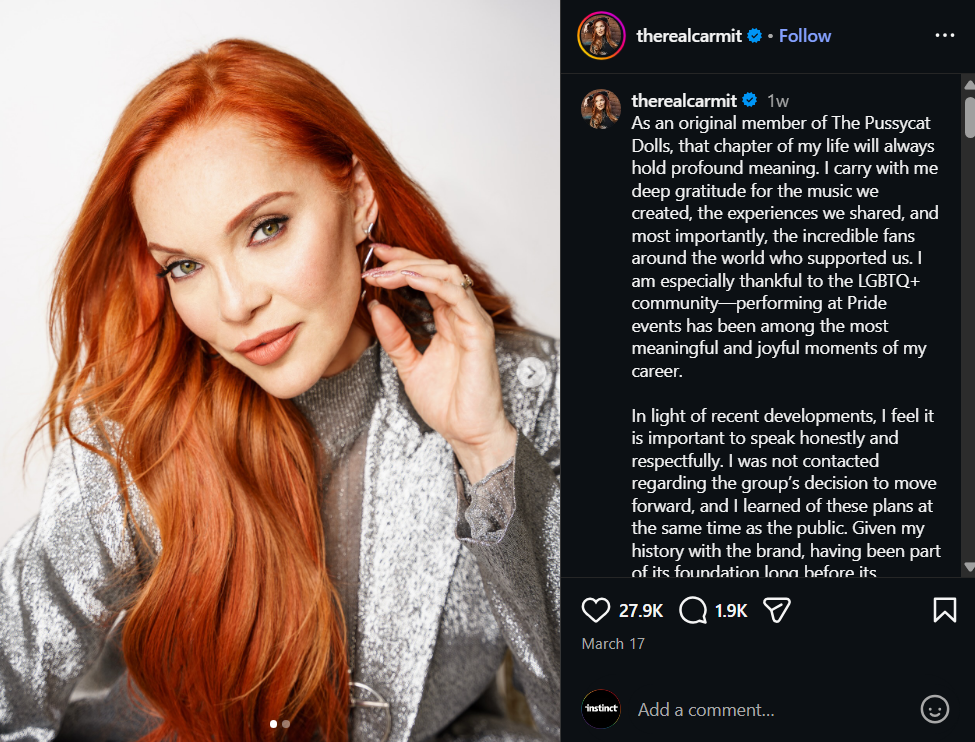This screenshot has width=975, height=742.
Task: View the 27.9K likes list
Action: click(641, 610)
